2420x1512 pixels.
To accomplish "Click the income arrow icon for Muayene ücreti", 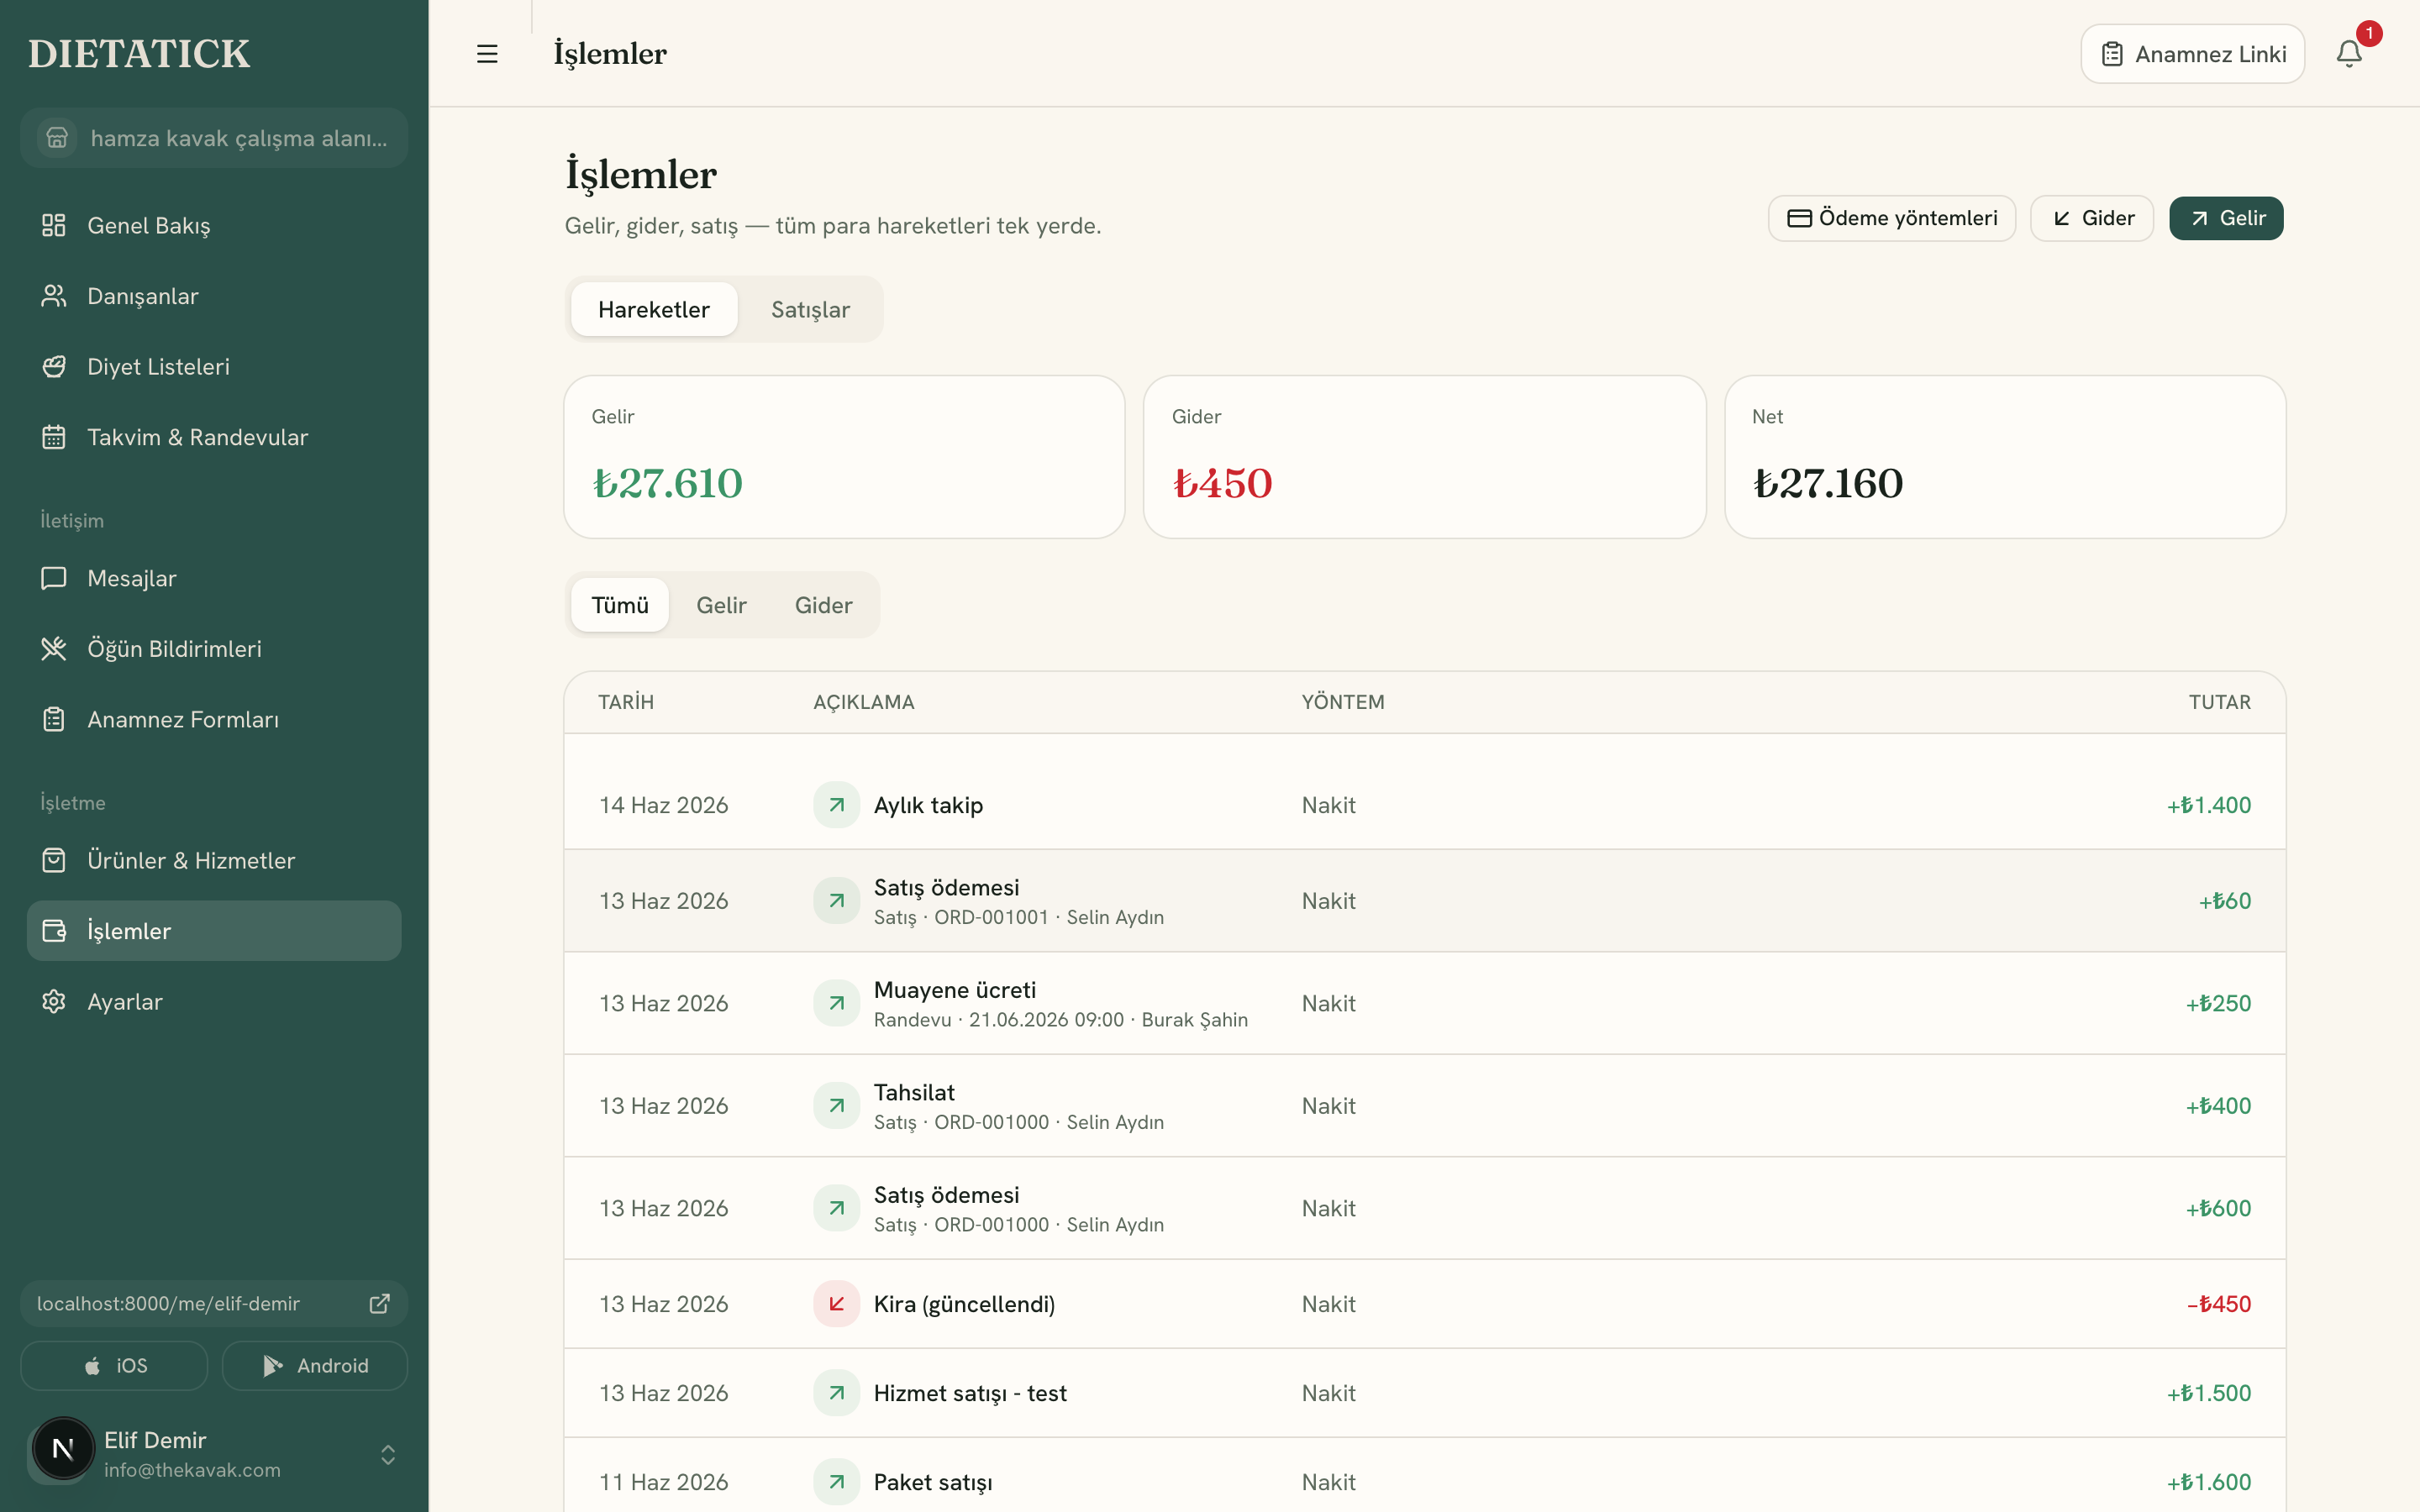I will click(x=837, y=1003).
